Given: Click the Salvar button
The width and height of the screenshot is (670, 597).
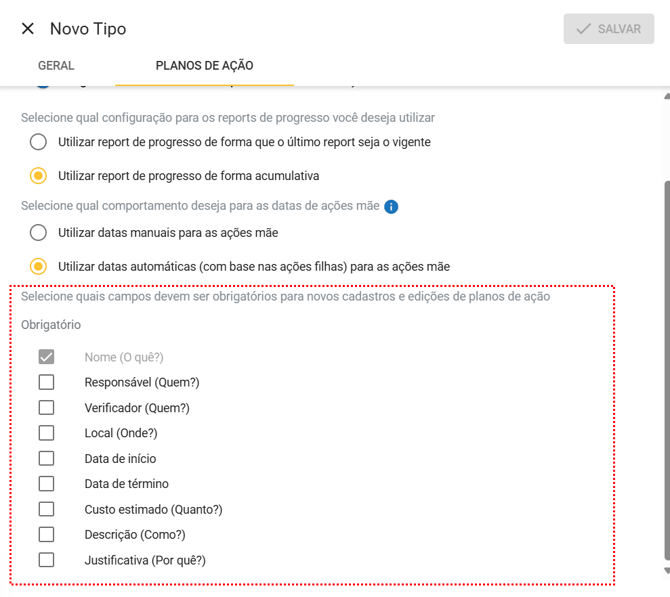Looking at the screenshot, I should coord(608,29).
